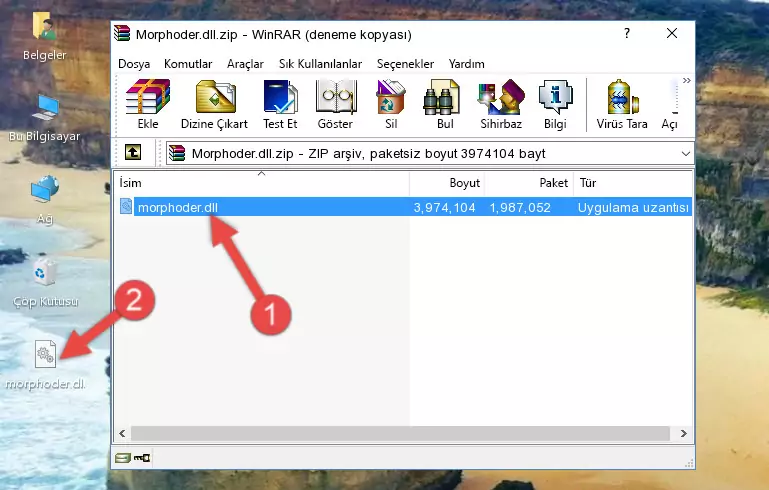Screen dimensions: 769x490
Task: Select the Belgeler desktop icon
Action: (x=44, y=37)
